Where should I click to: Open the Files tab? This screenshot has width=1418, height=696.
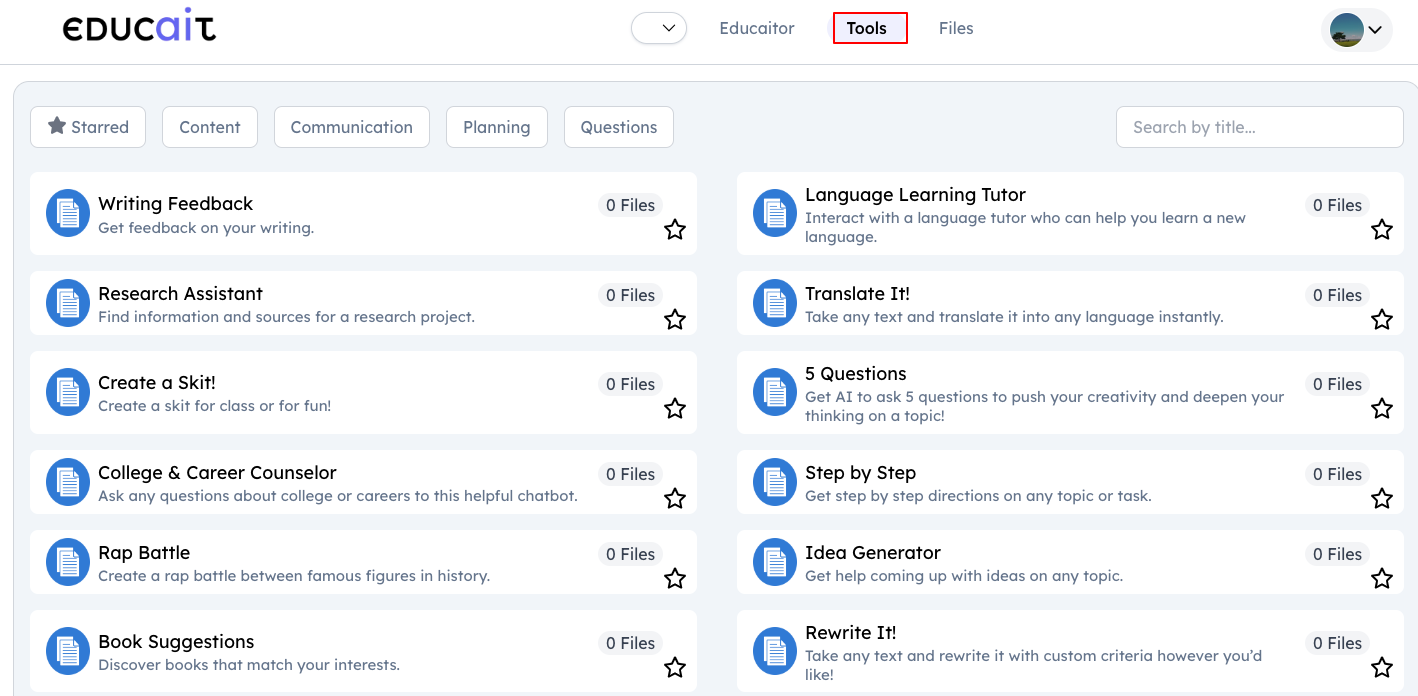[955, 28]
